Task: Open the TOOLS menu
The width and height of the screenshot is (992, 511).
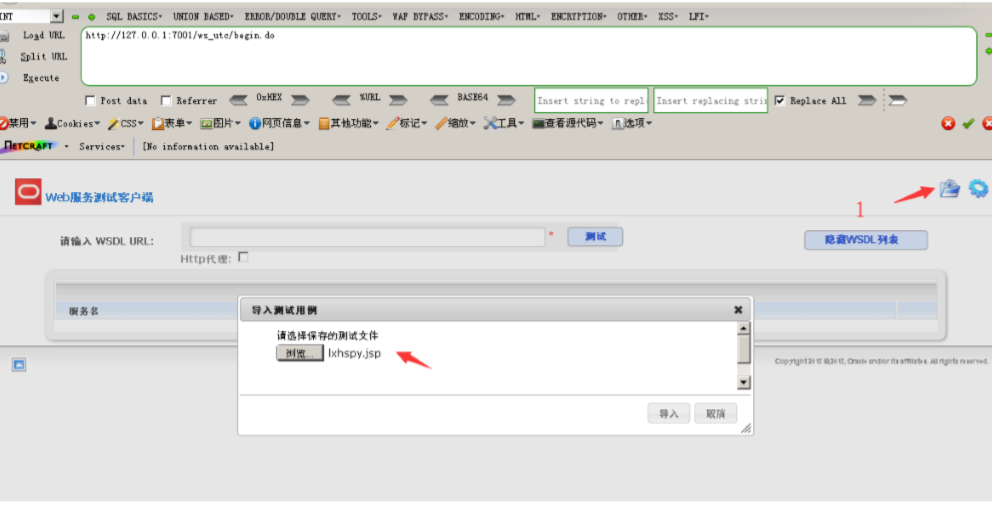Action: coord(366,17)
